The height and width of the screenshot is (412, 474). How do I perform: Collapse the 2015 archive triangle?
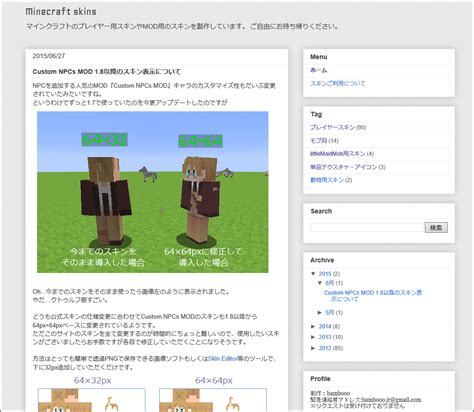coord(313,274)
